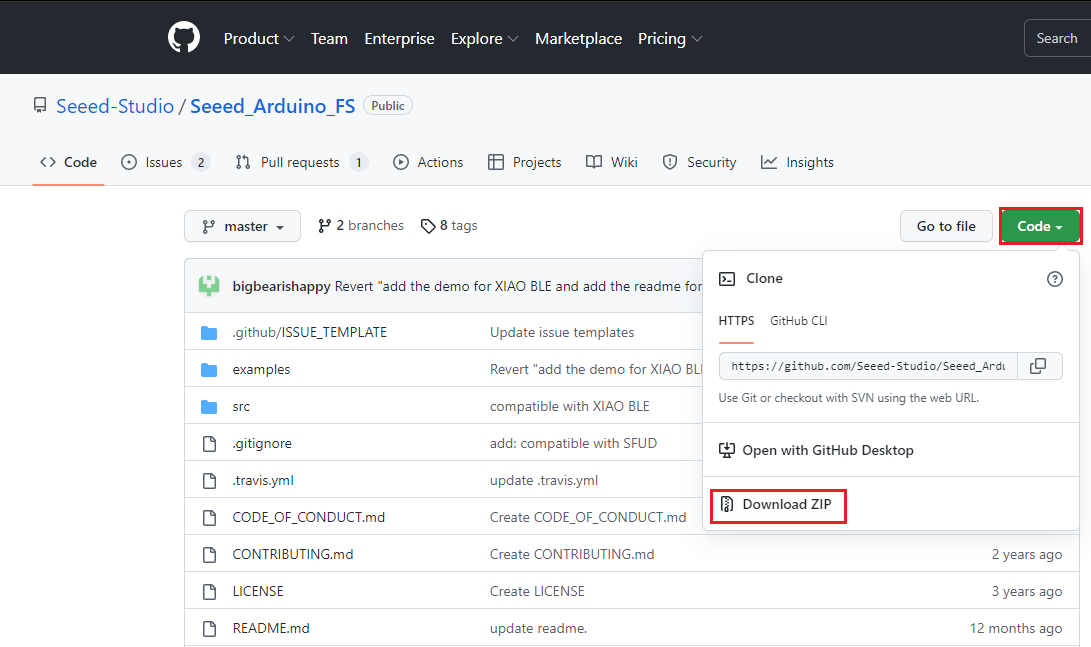Open the bigbearishappy author link
The width and height of the screenshot is (1091, 647).
tap(282, 287)
